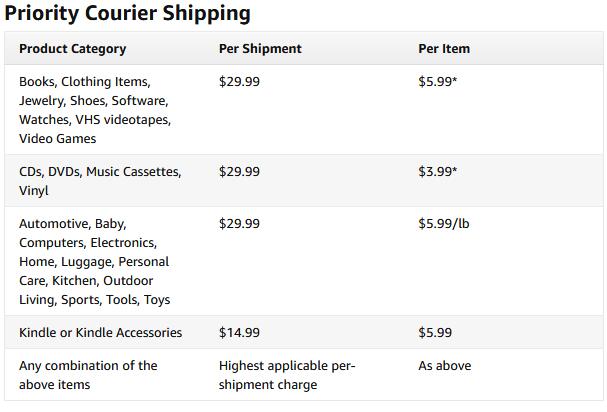
Task: Click the 'Books, Clothing Items' text
Action: coord(84,82)
